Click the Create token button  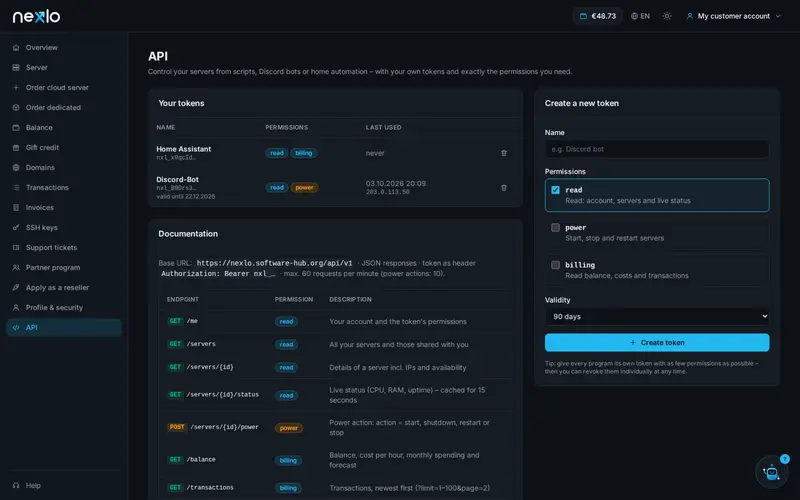coord(657,342)
